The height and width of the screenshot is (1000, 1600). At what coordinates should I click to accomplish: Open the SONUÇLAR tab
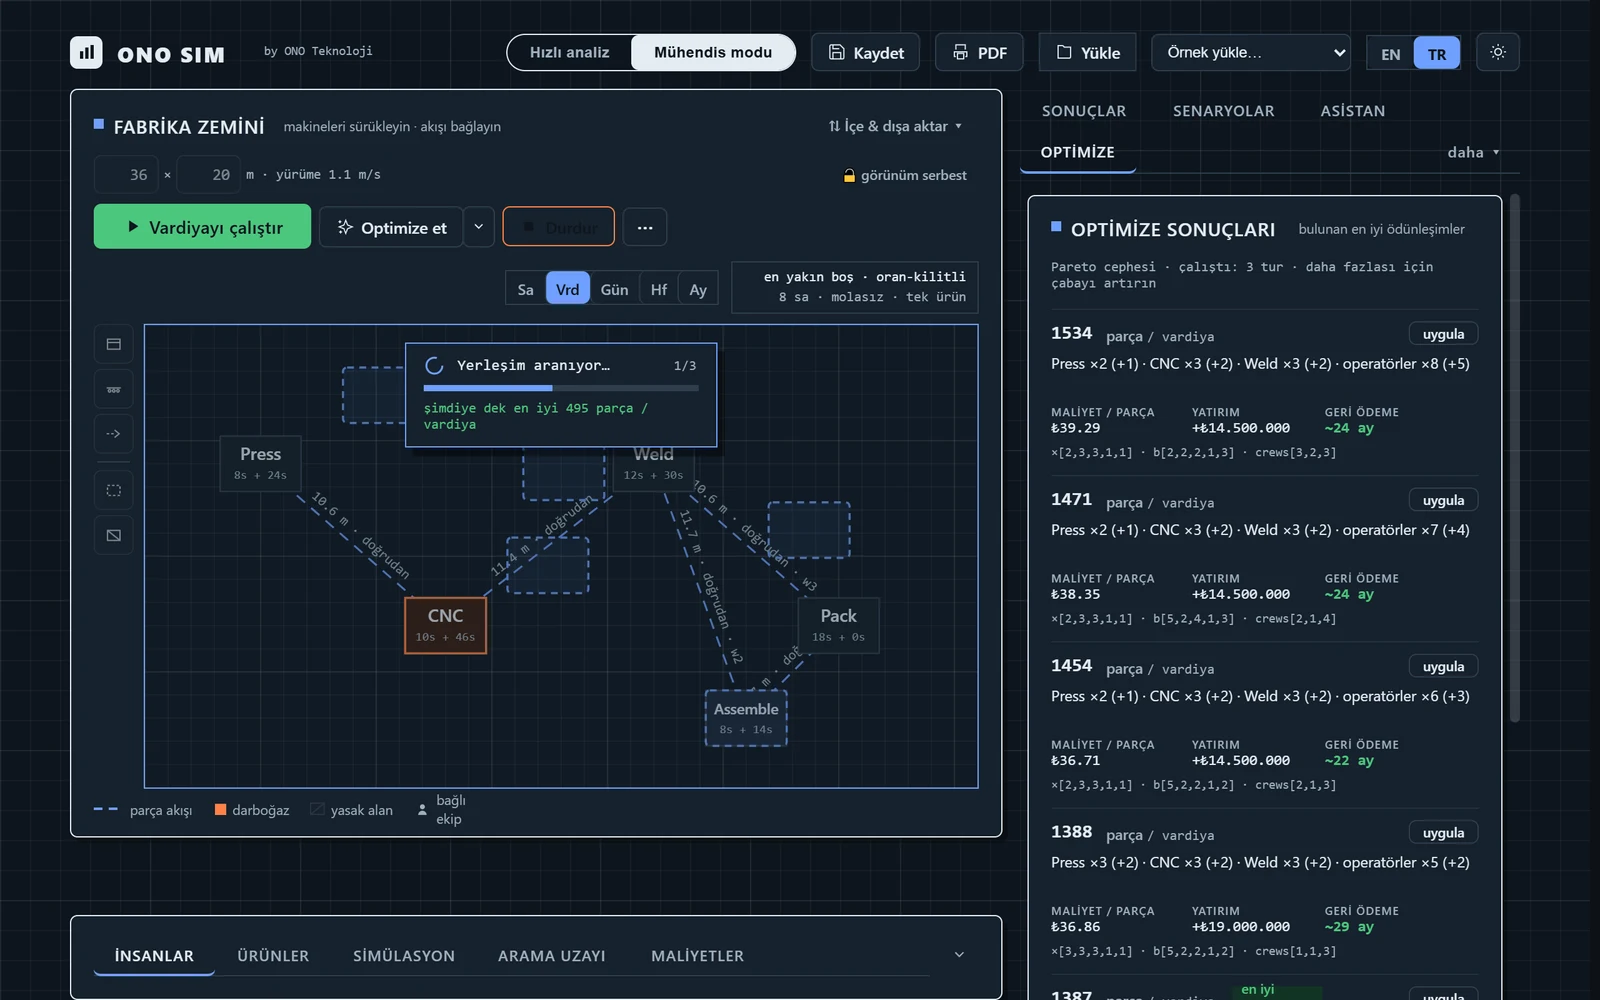(x=1083, y=111)
